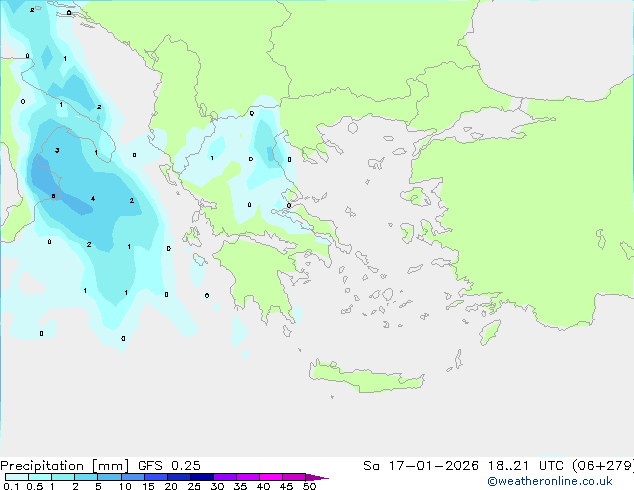Click the '(06+279)' forecast run text
This screenshot has height=490, width=634.
click(x=602, y=466)
